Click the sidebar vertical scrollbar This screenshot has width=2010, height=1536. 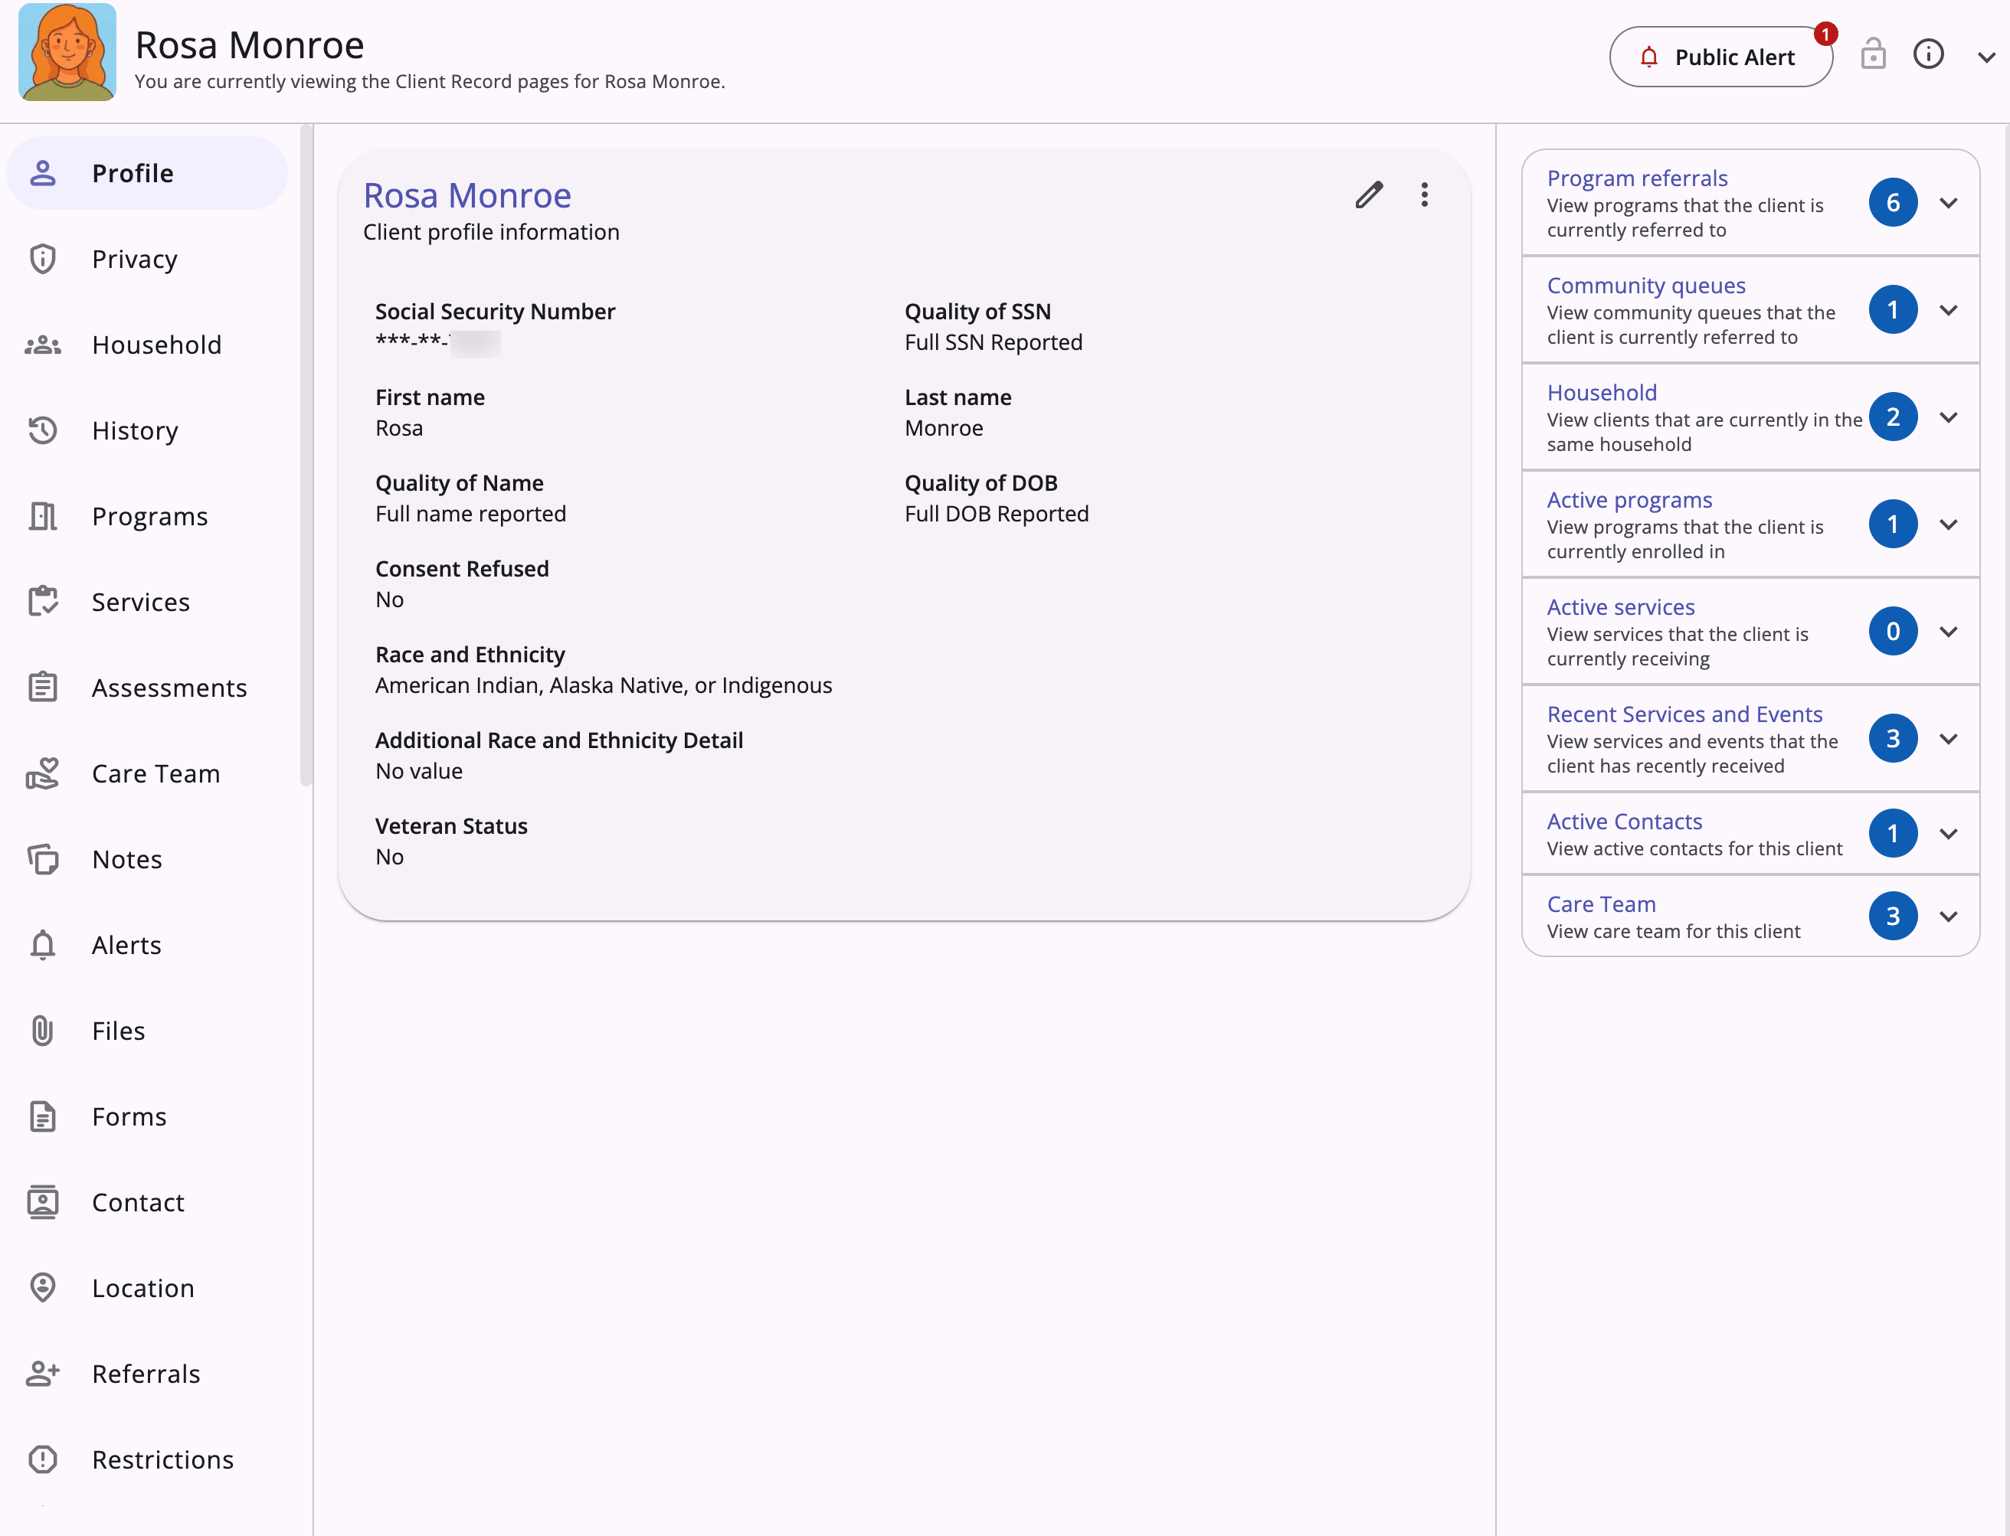306,455
